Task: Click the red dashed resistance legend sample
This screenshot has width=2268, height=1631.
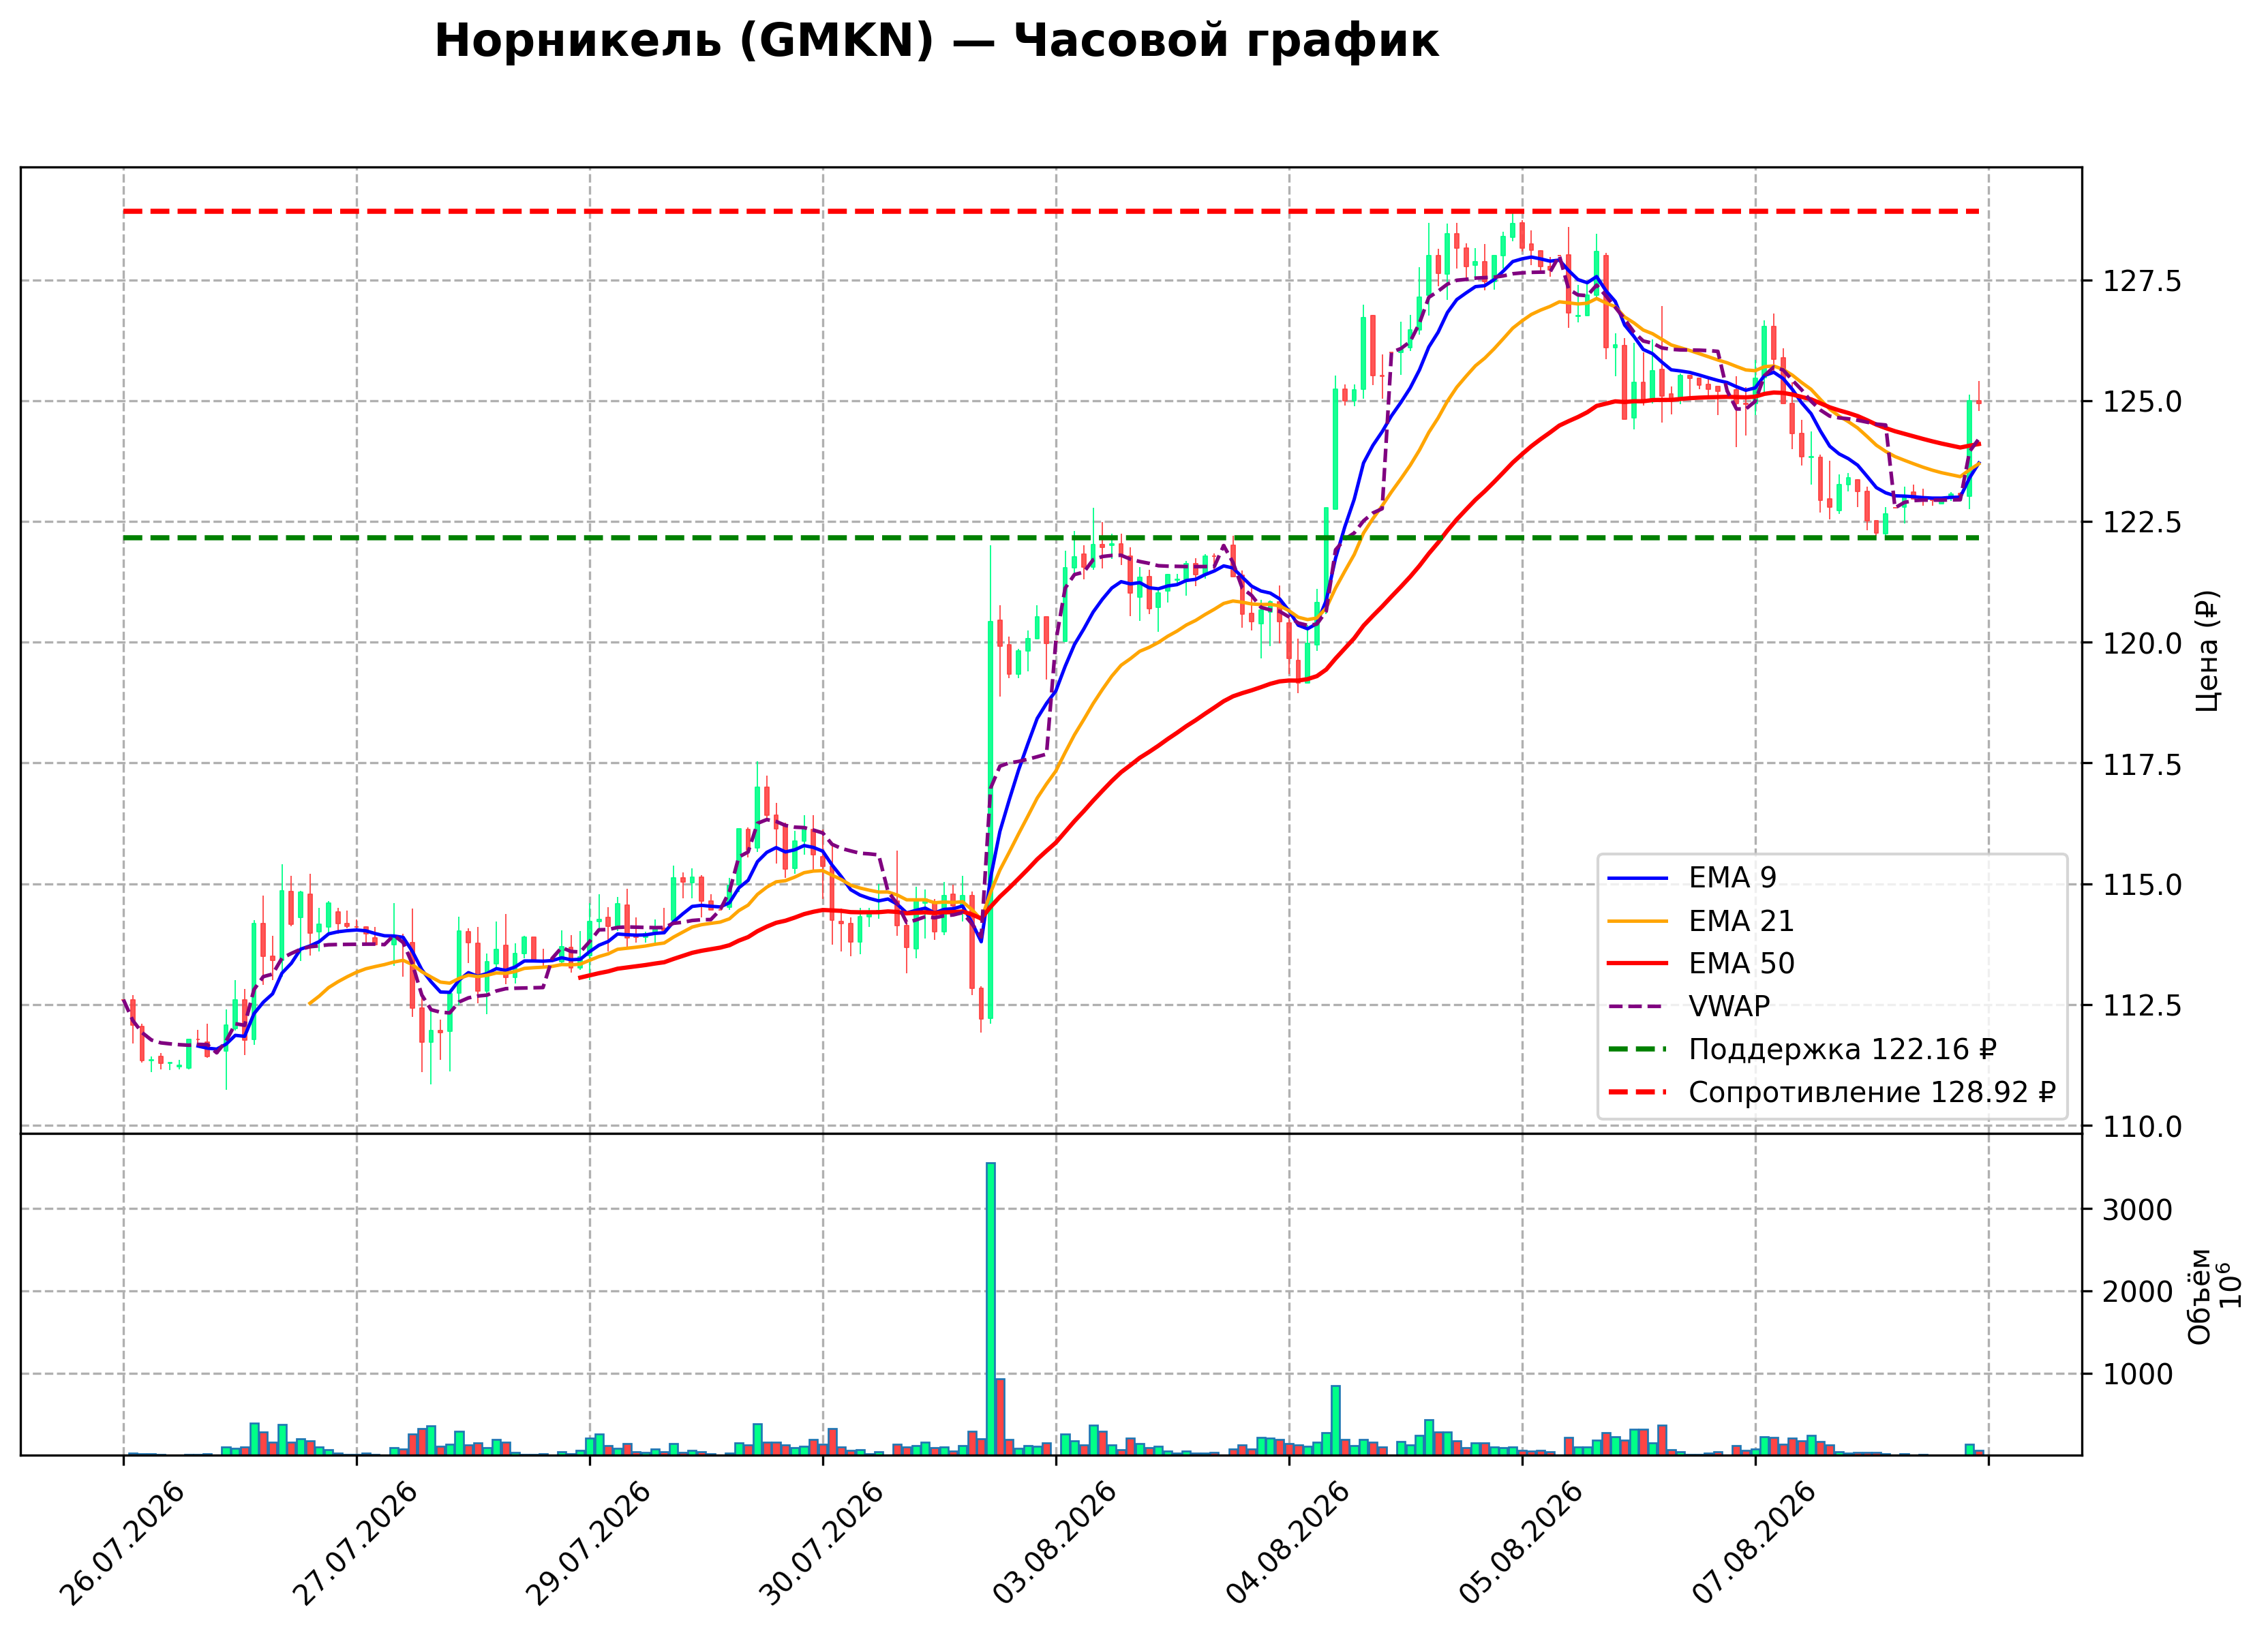Action: point(1638,1092)
